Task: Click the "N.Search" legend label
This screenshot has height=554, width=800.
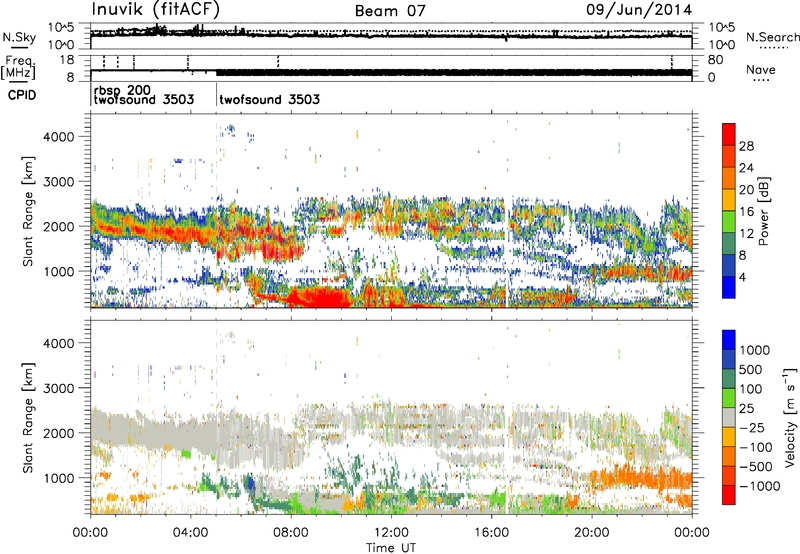Action: click(772, 37)
